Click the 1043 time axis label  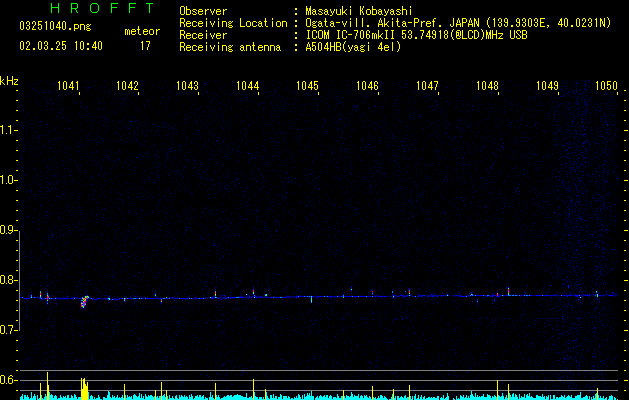coord(187,85)
